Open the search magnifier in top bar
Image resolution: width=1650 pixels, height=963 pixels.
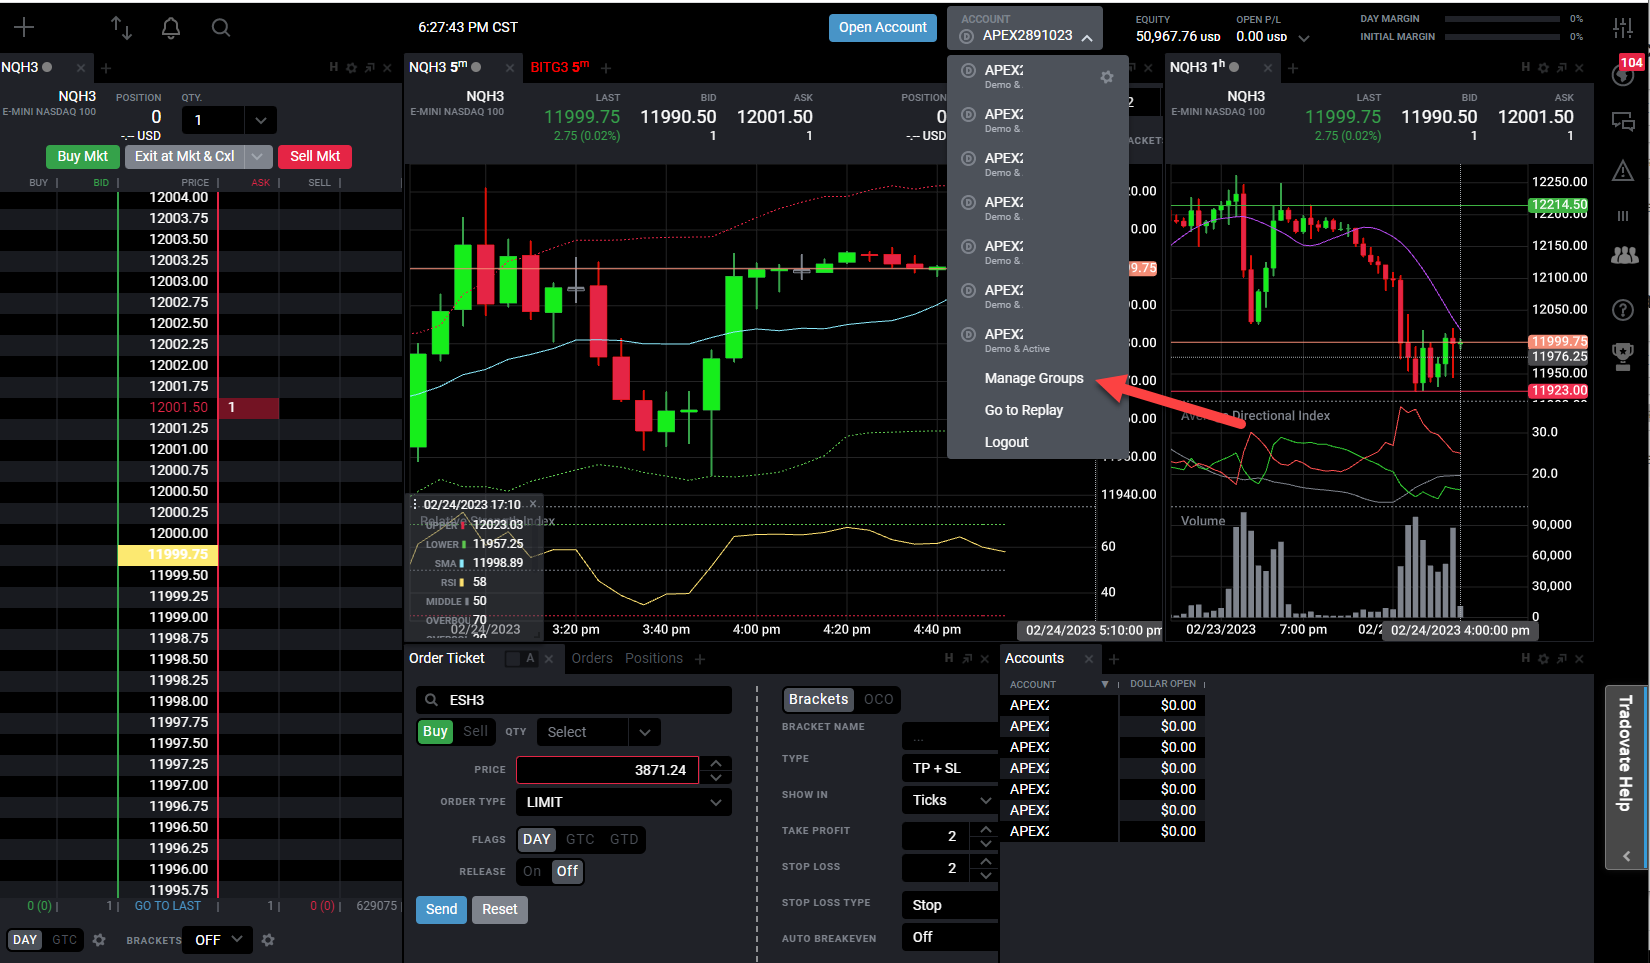[x=221, y=28]
